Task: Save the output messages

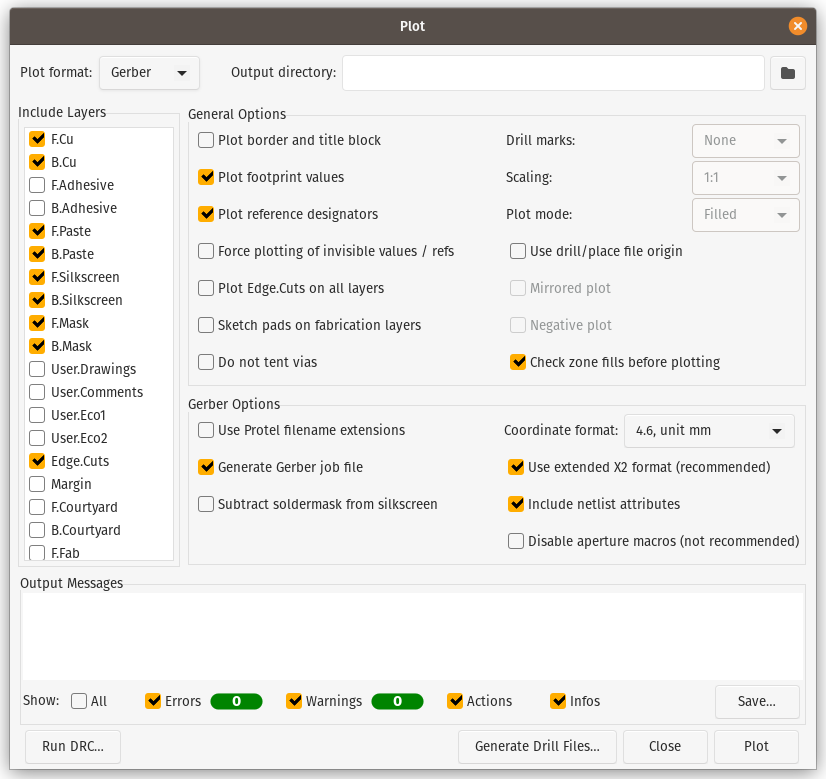Action: tap(756, 702)
